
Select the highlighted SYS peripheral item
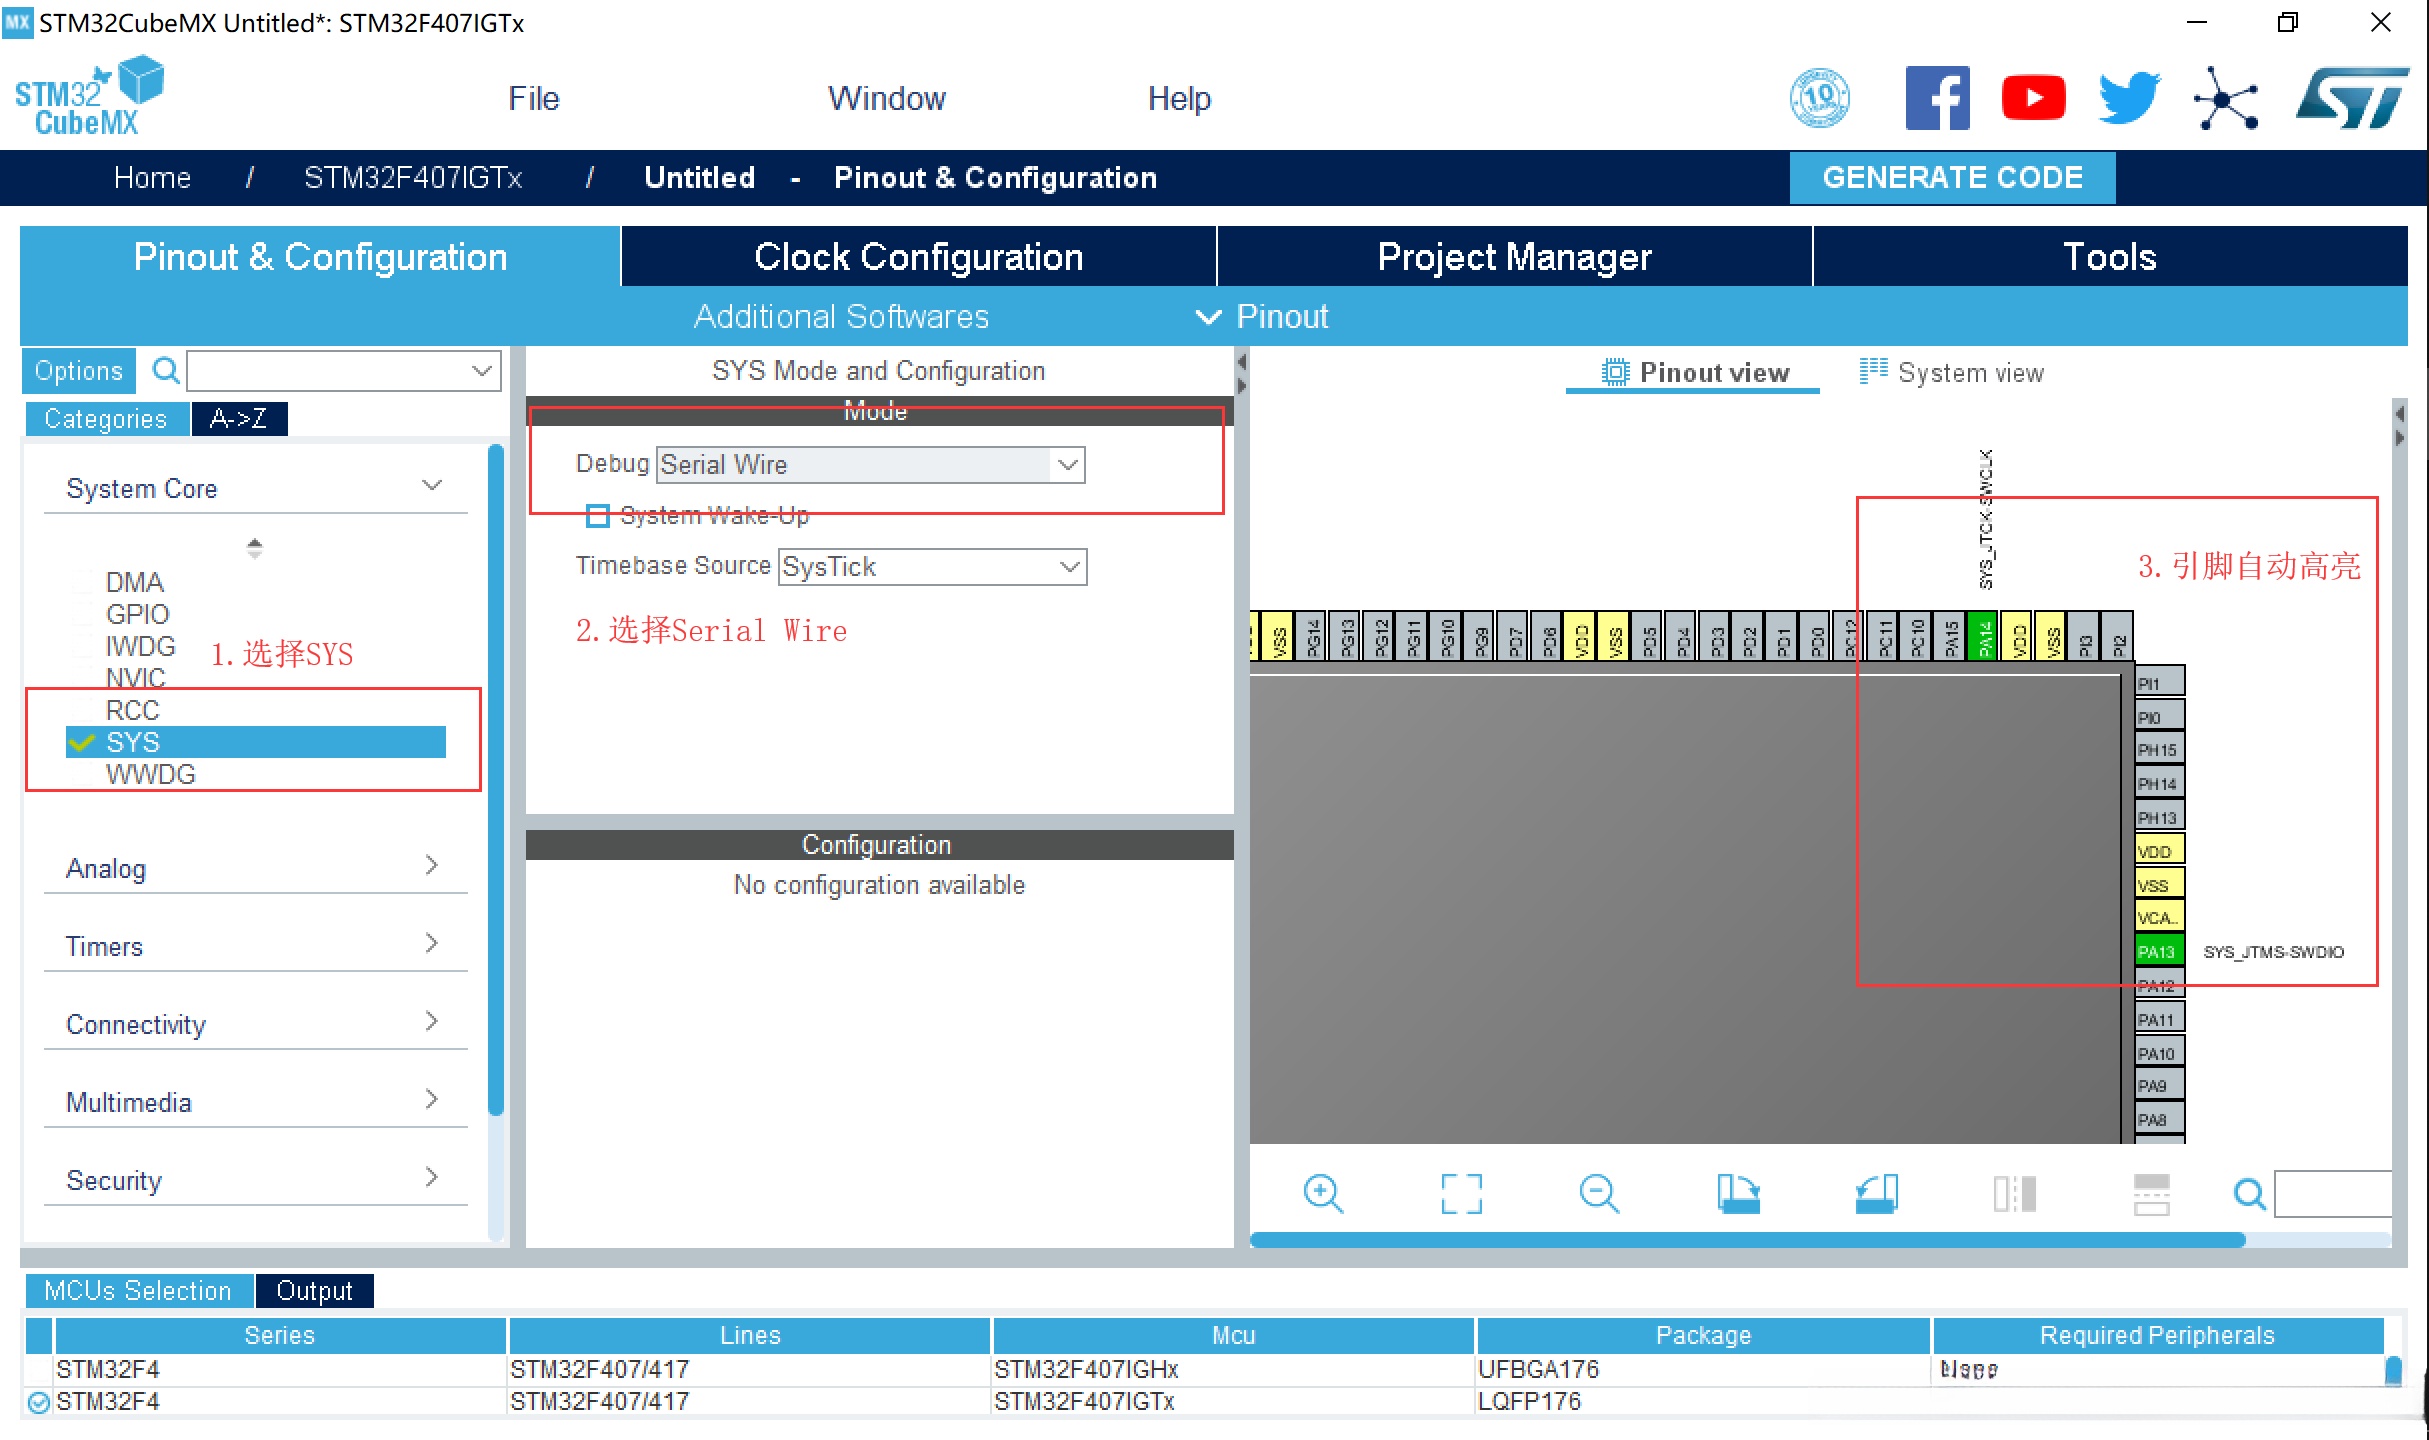(x=133, y=742)
